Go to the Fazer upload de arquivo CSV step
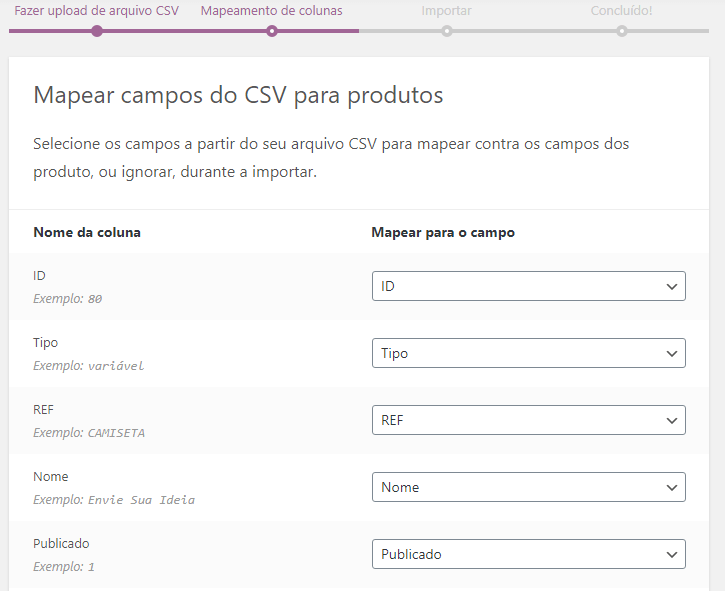 pos(97,11)
